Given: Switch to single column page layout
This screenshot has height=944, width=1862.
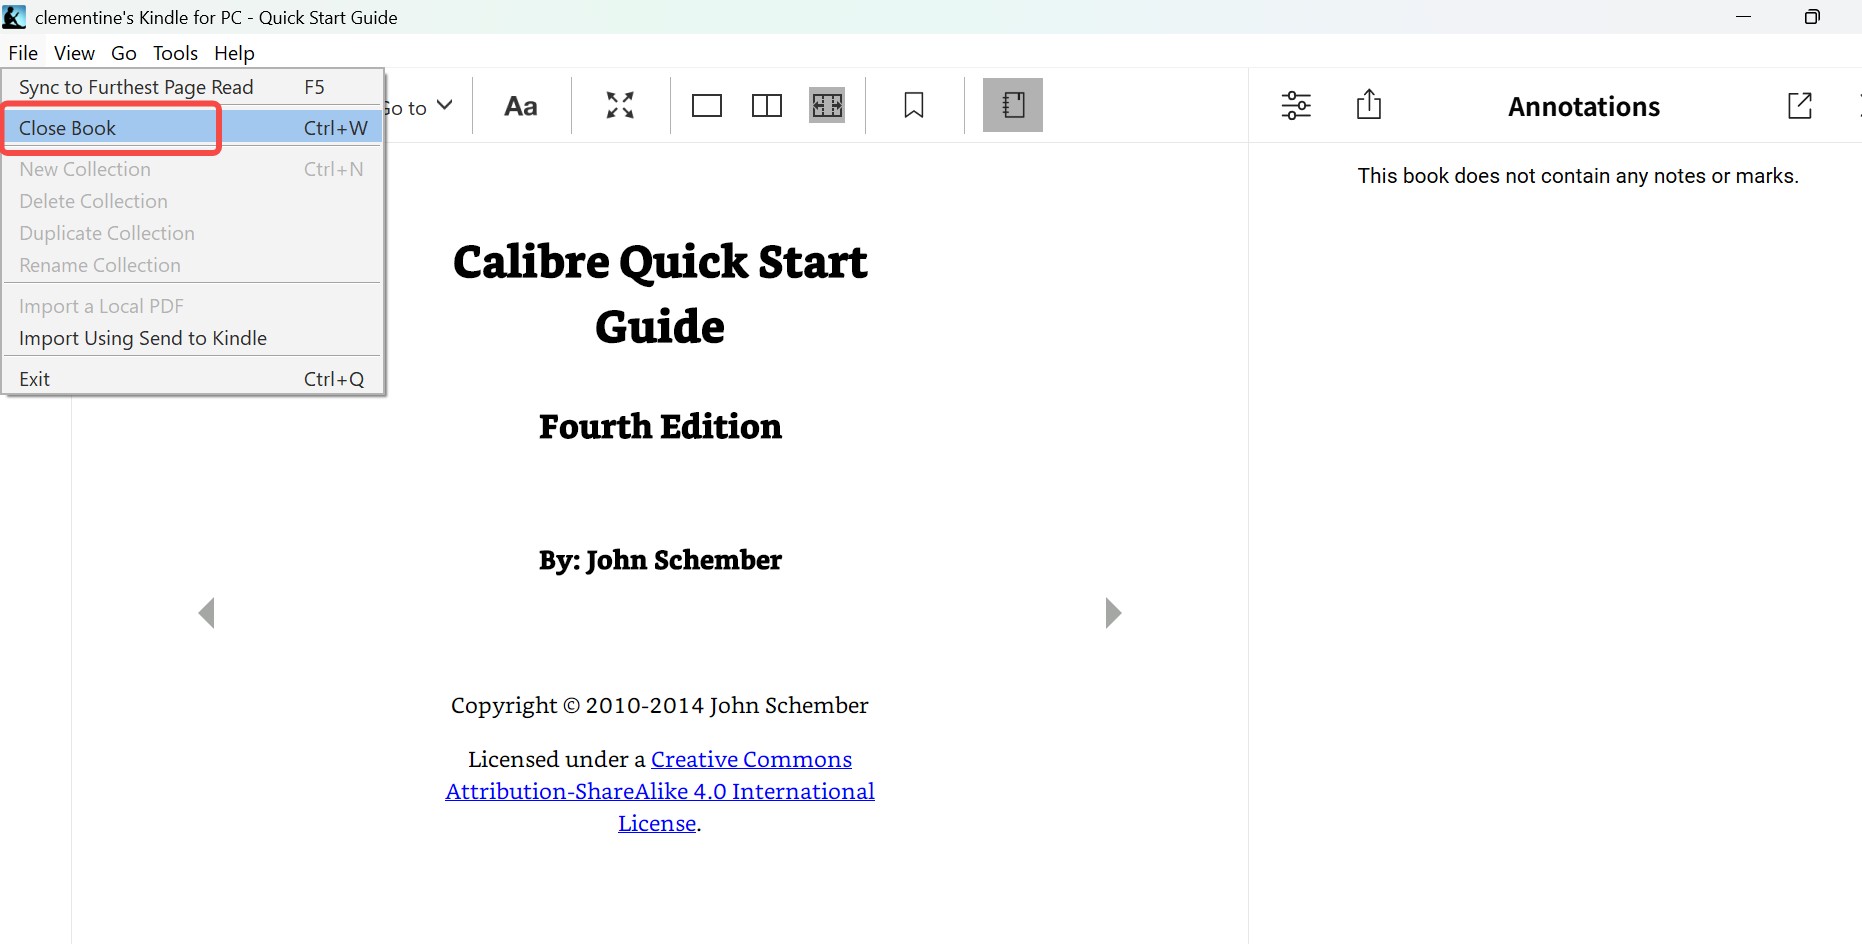Looking at the screenshot, I should pos(707,105).
